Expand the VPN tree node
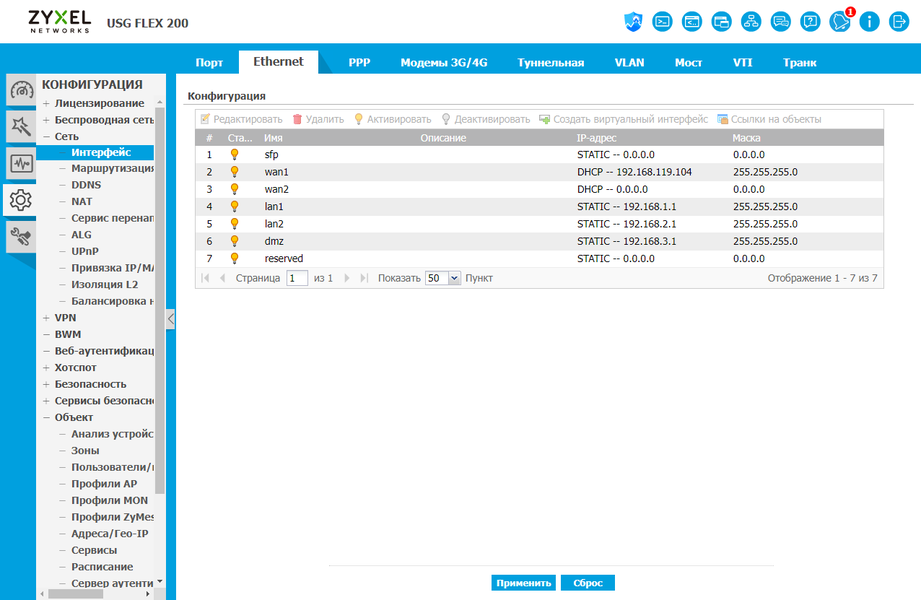Screen dimensions: 921x600 pyautogui.click(x=46, y=317)
